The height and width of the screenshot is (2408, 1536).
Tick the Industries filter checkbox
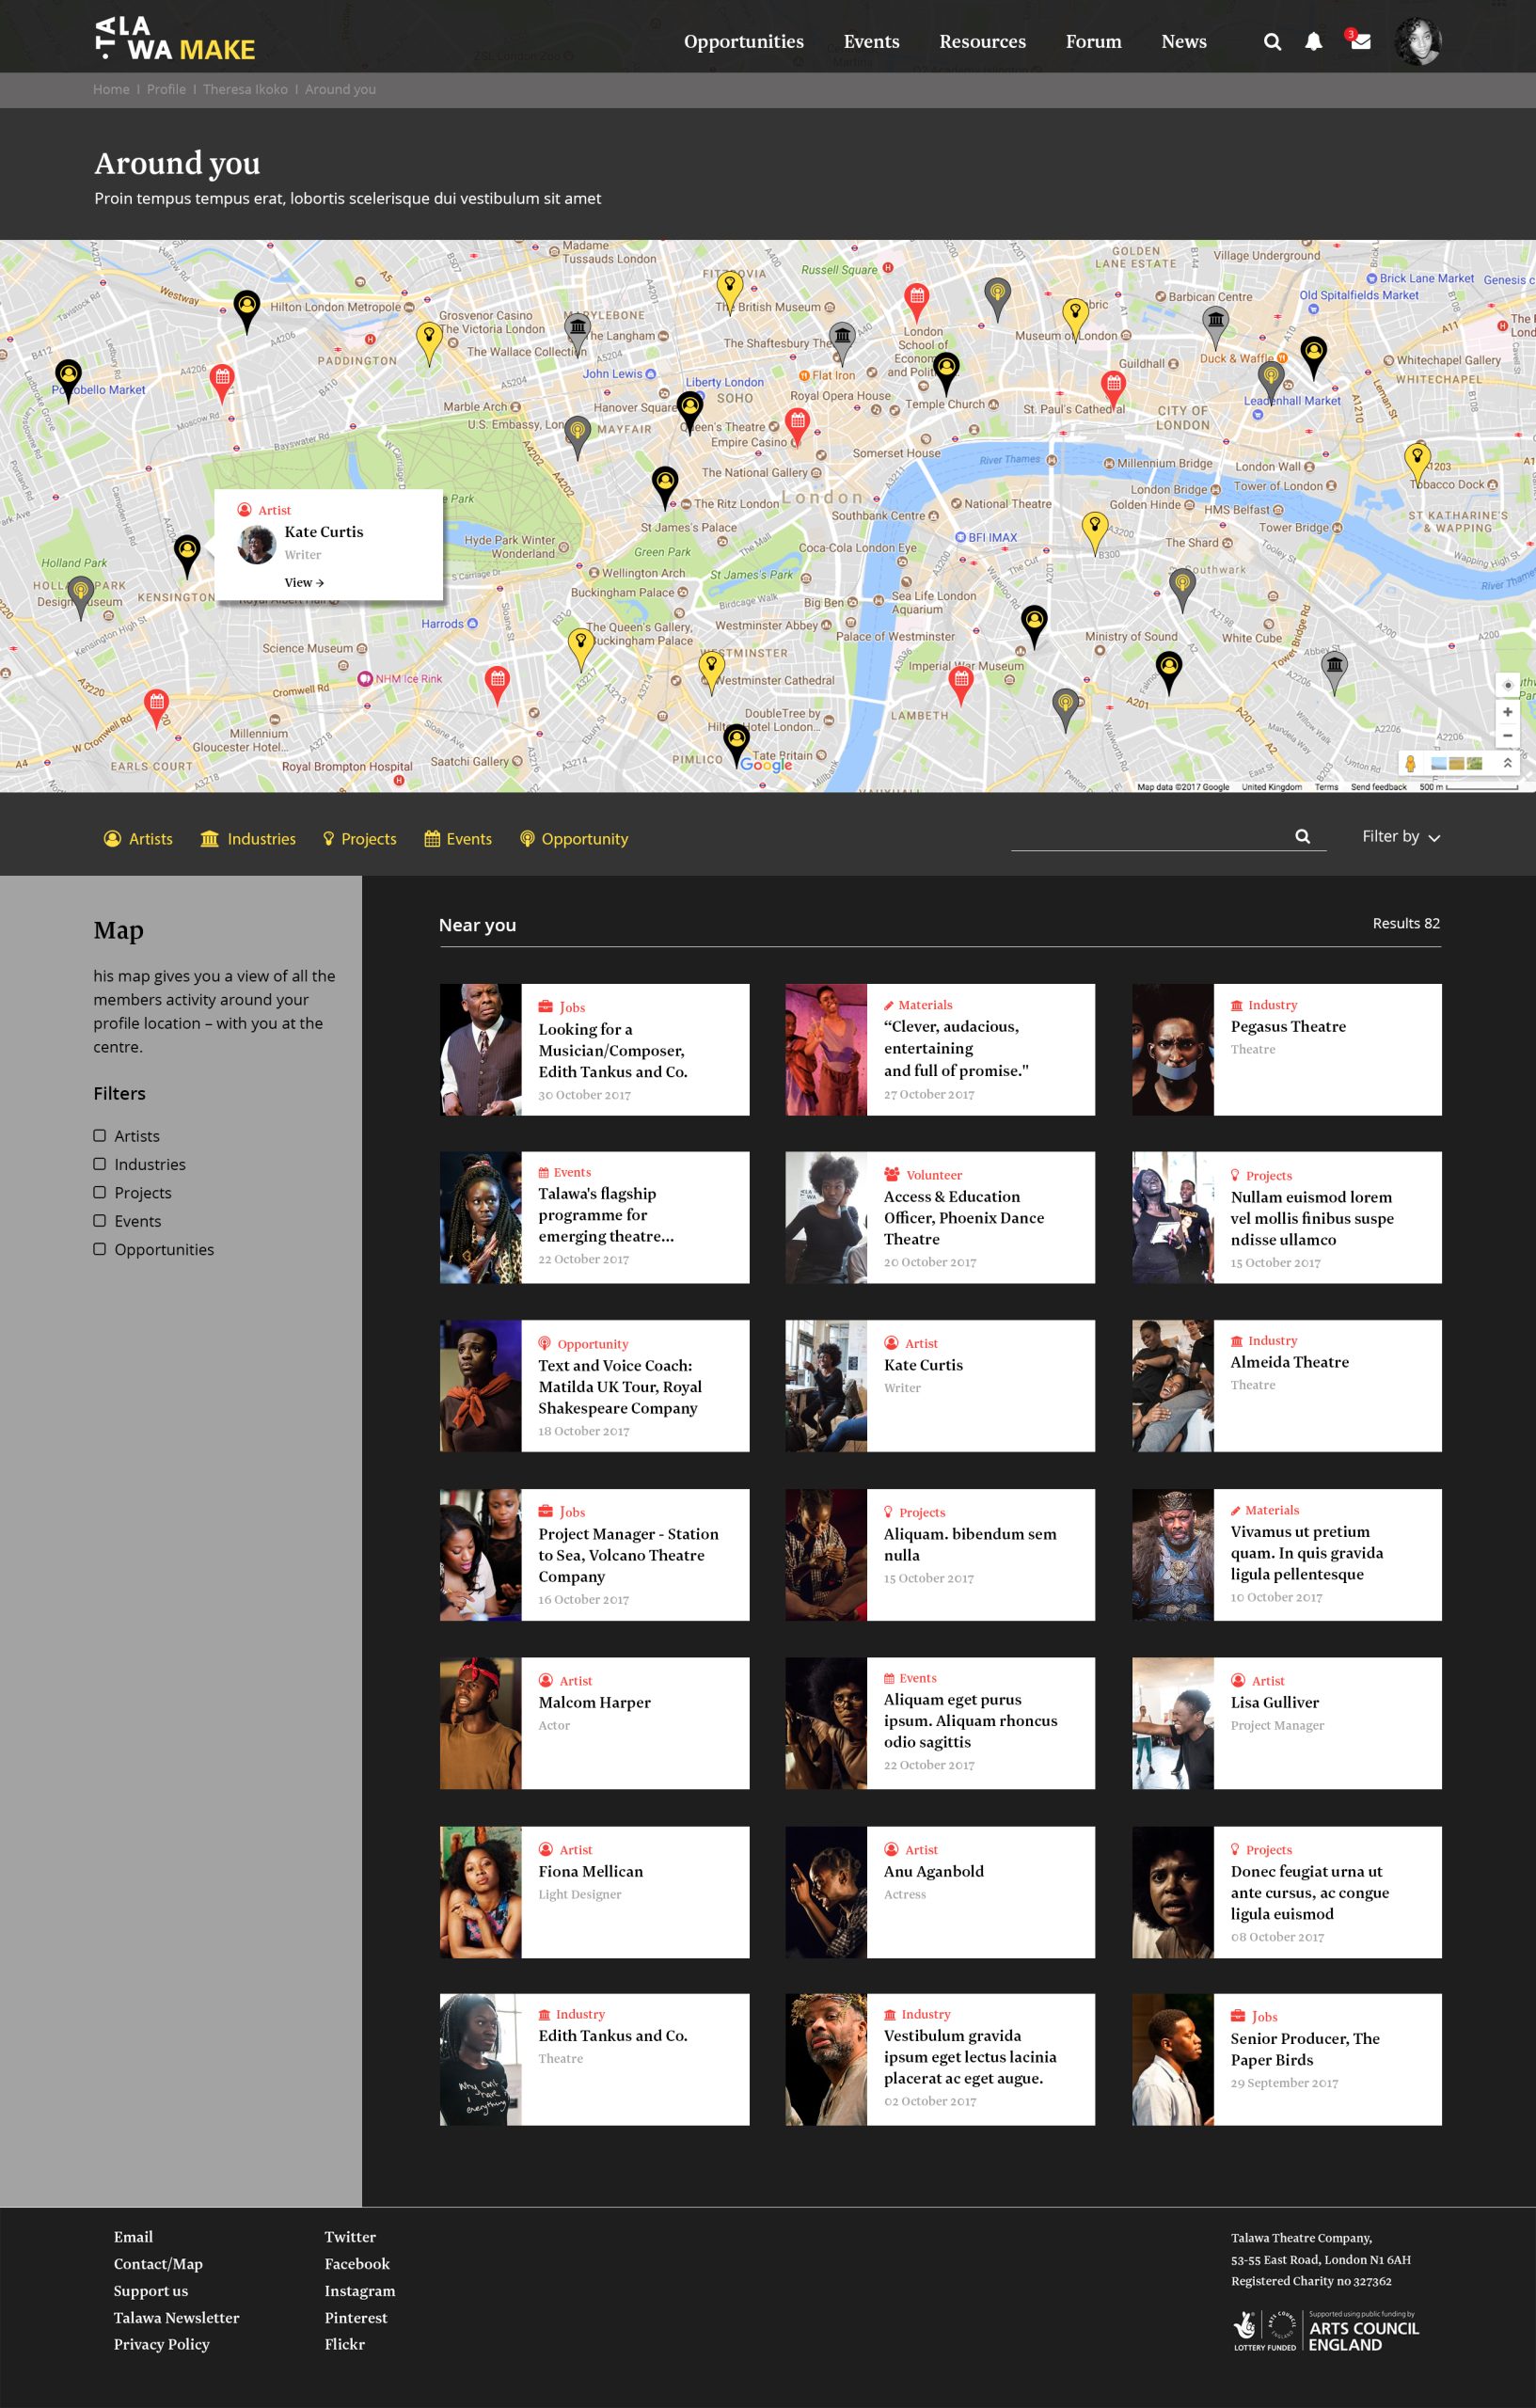(x=100, y=1163)
